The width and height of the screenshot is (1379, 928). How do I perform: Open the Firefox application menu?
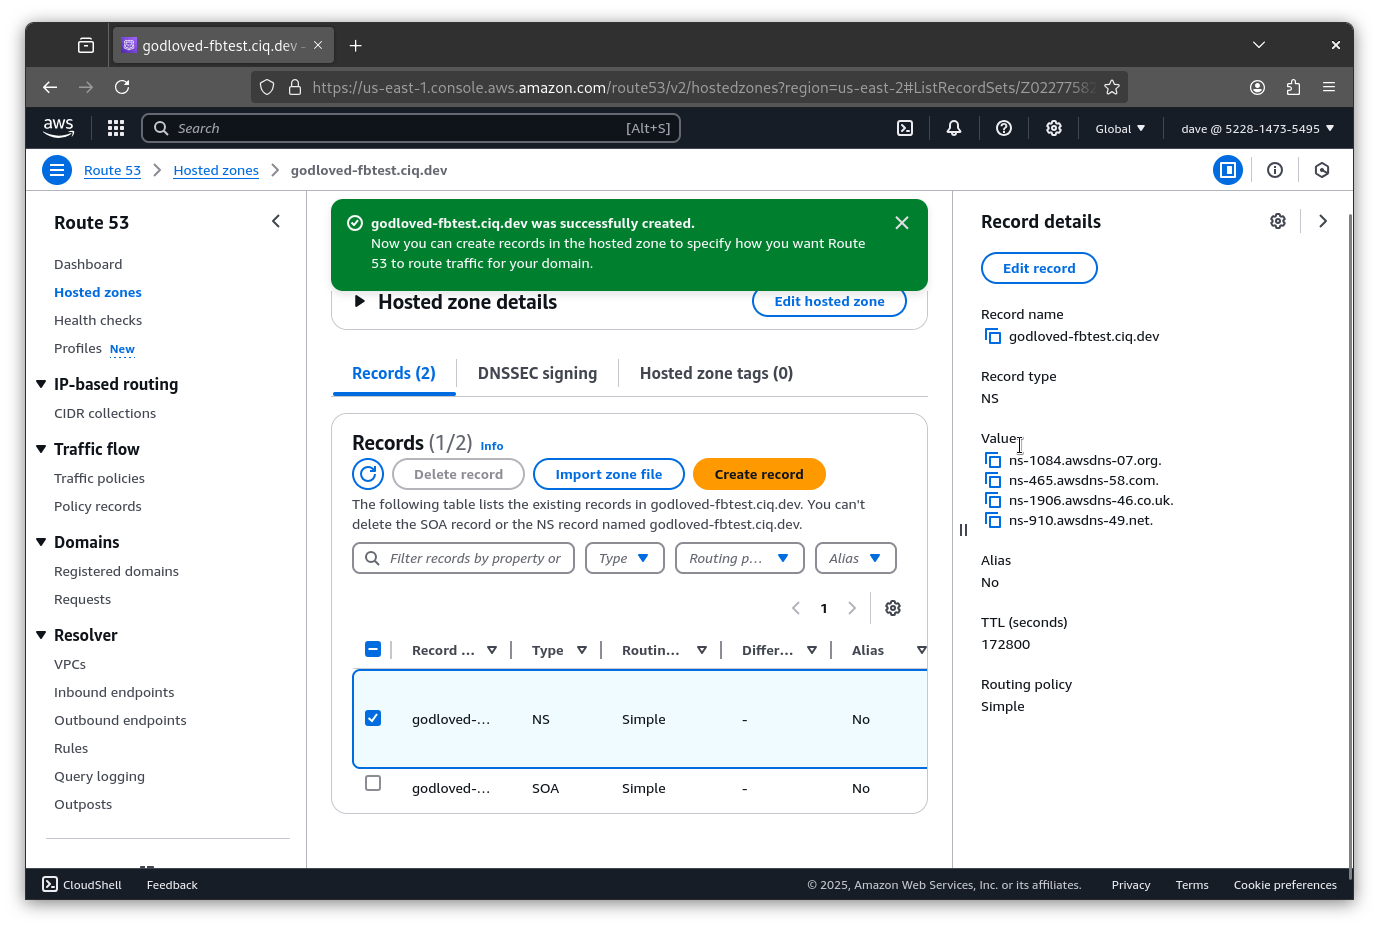click(x=1329, y=87)
